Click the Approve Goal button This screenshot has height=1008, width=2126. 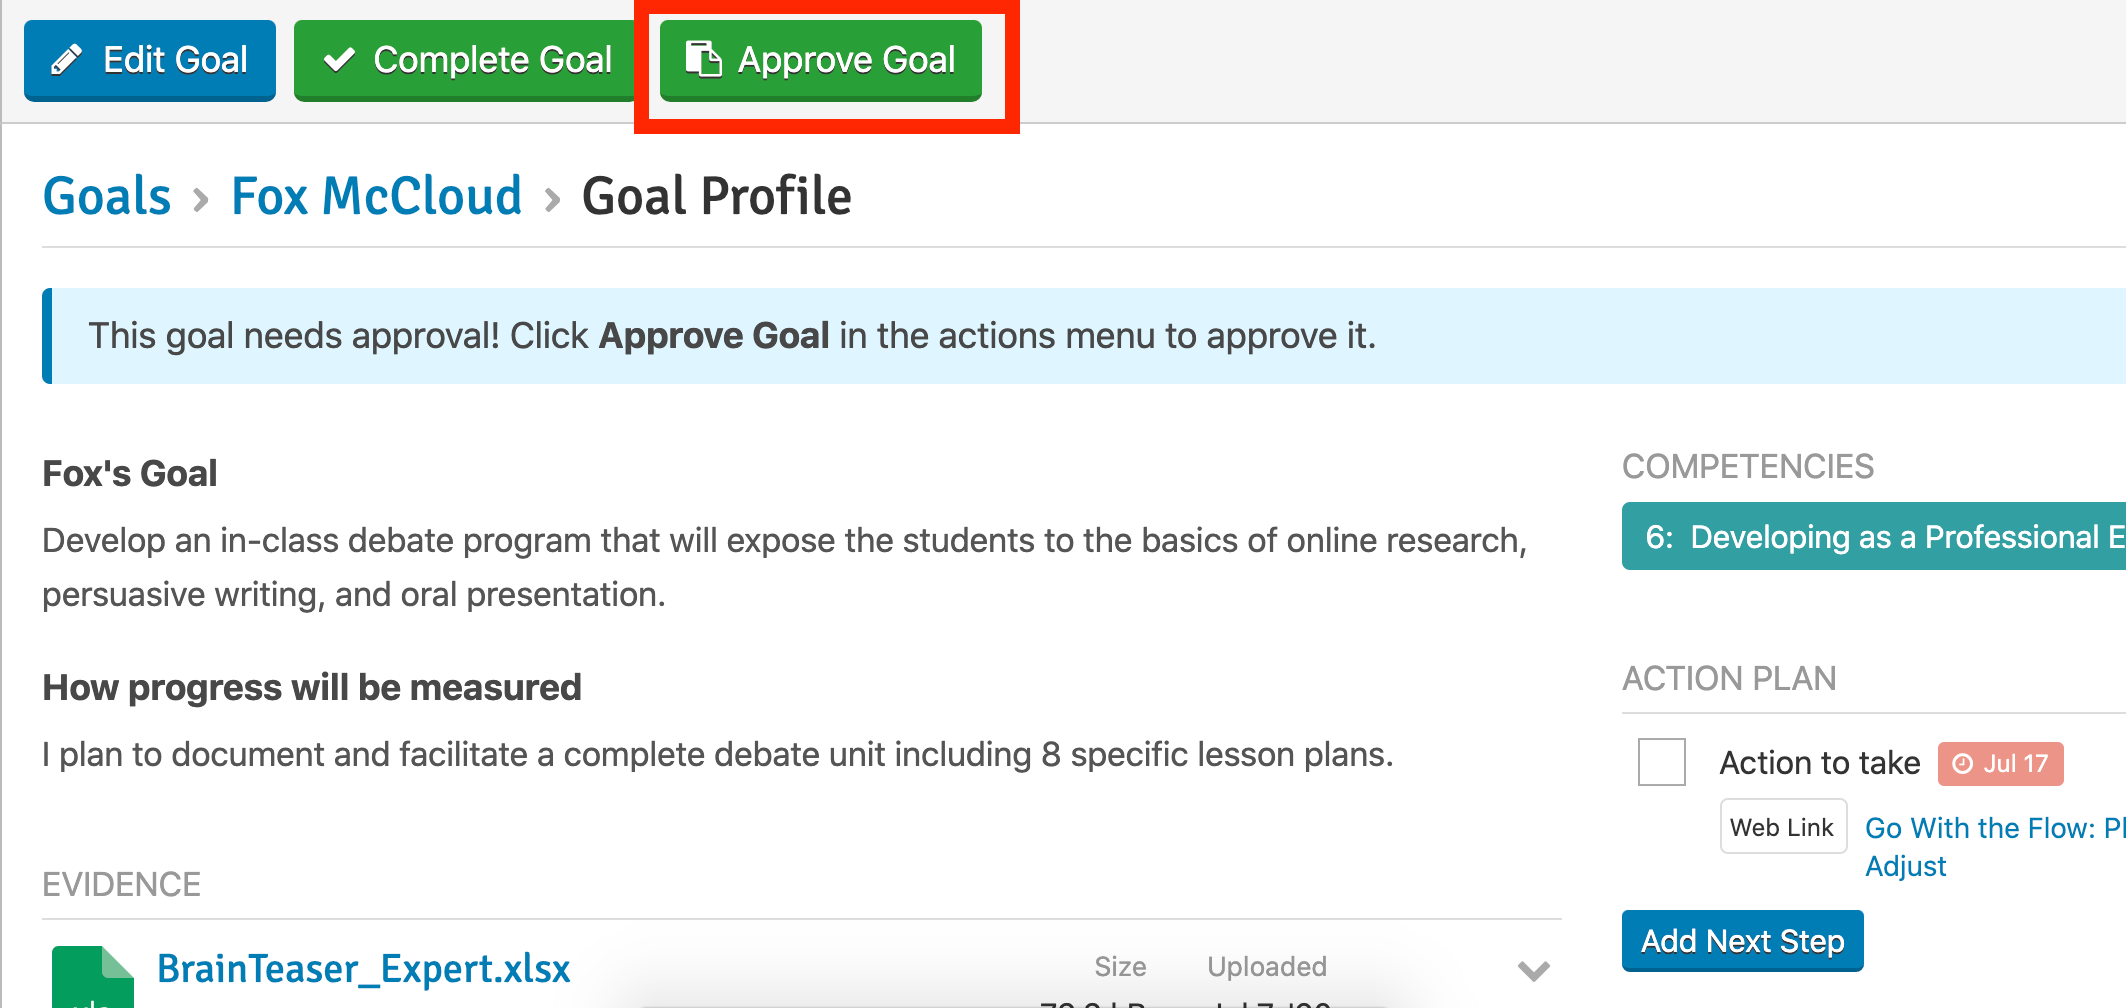point(820,60)
